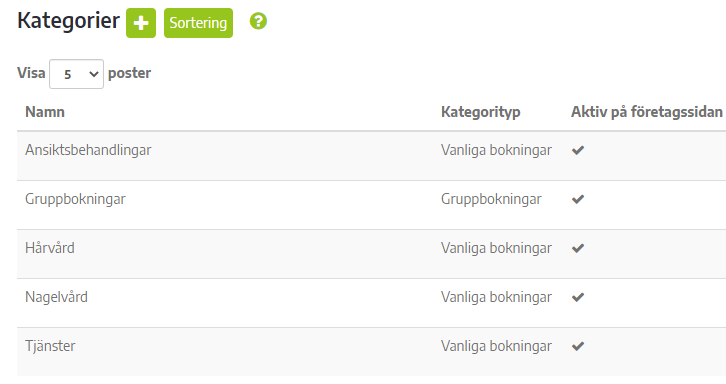Open the Gruppbokningar category name
Image resolution: width=726 pixels, height=384 pixels.
click(x=75, y=199)
